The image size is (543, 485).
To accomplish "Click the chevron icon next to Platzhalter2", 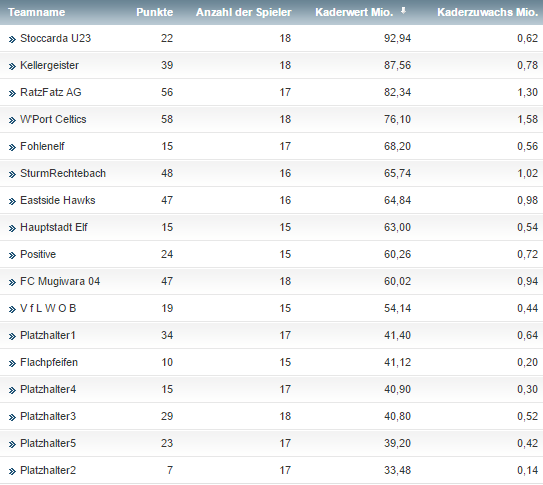I will (x=12, y=471).
